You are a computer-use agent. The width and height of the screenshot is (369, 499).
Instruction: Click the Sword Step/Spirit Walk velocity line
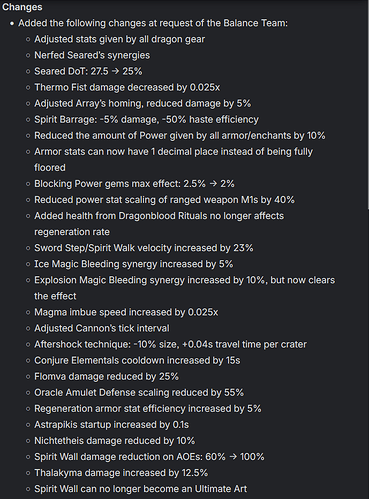(144, 248)
